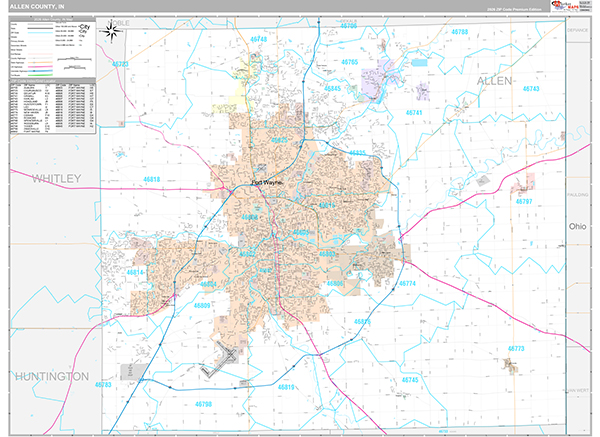Select the Fort Wayne city label
This screenshot has height=437, width=600.
267,183
